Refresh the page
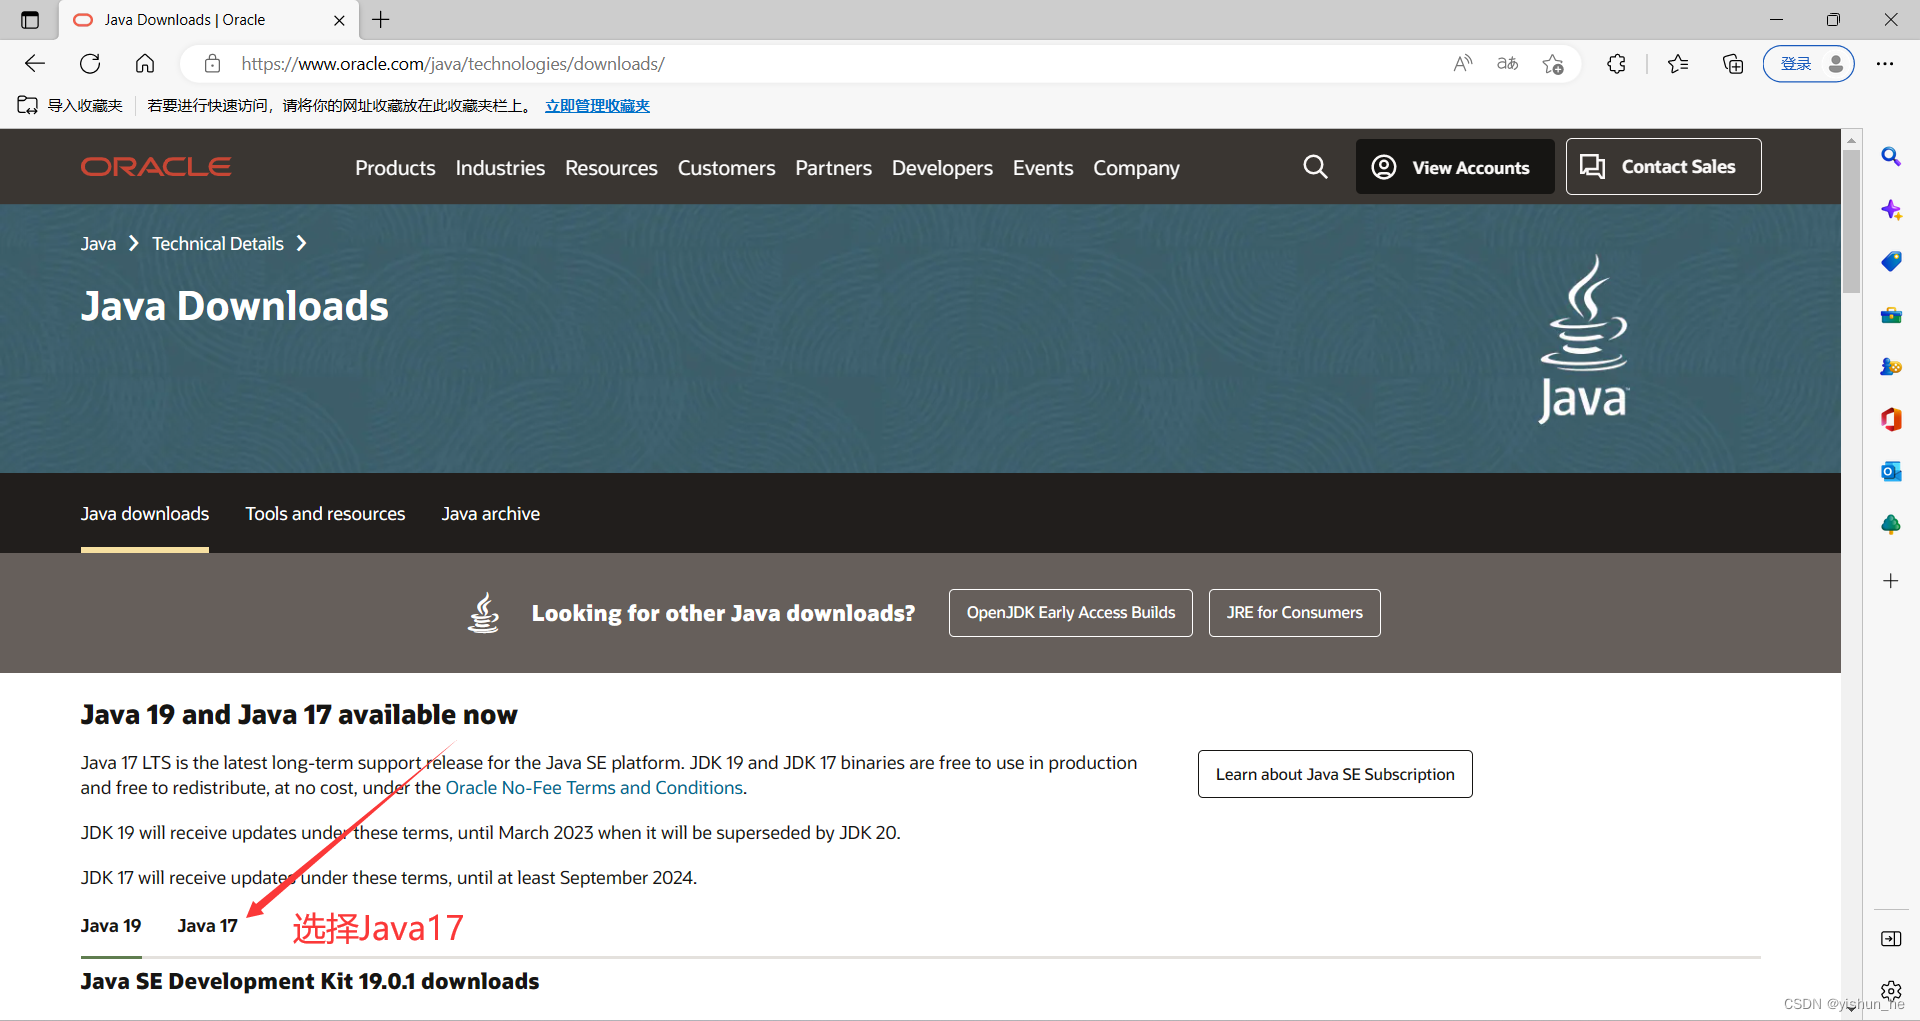 (90, 64)
